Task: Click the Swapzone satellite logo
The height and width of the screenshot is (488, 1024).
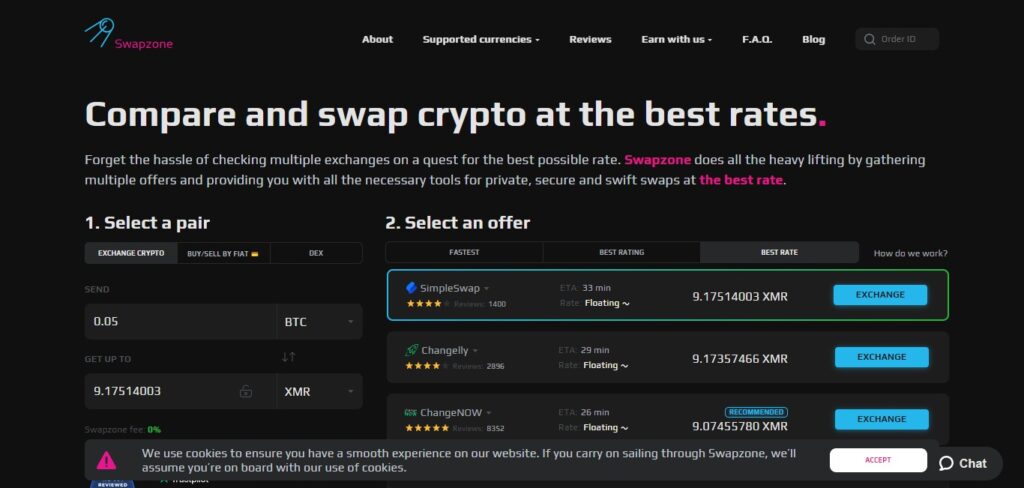Action: tap(100, 33)
